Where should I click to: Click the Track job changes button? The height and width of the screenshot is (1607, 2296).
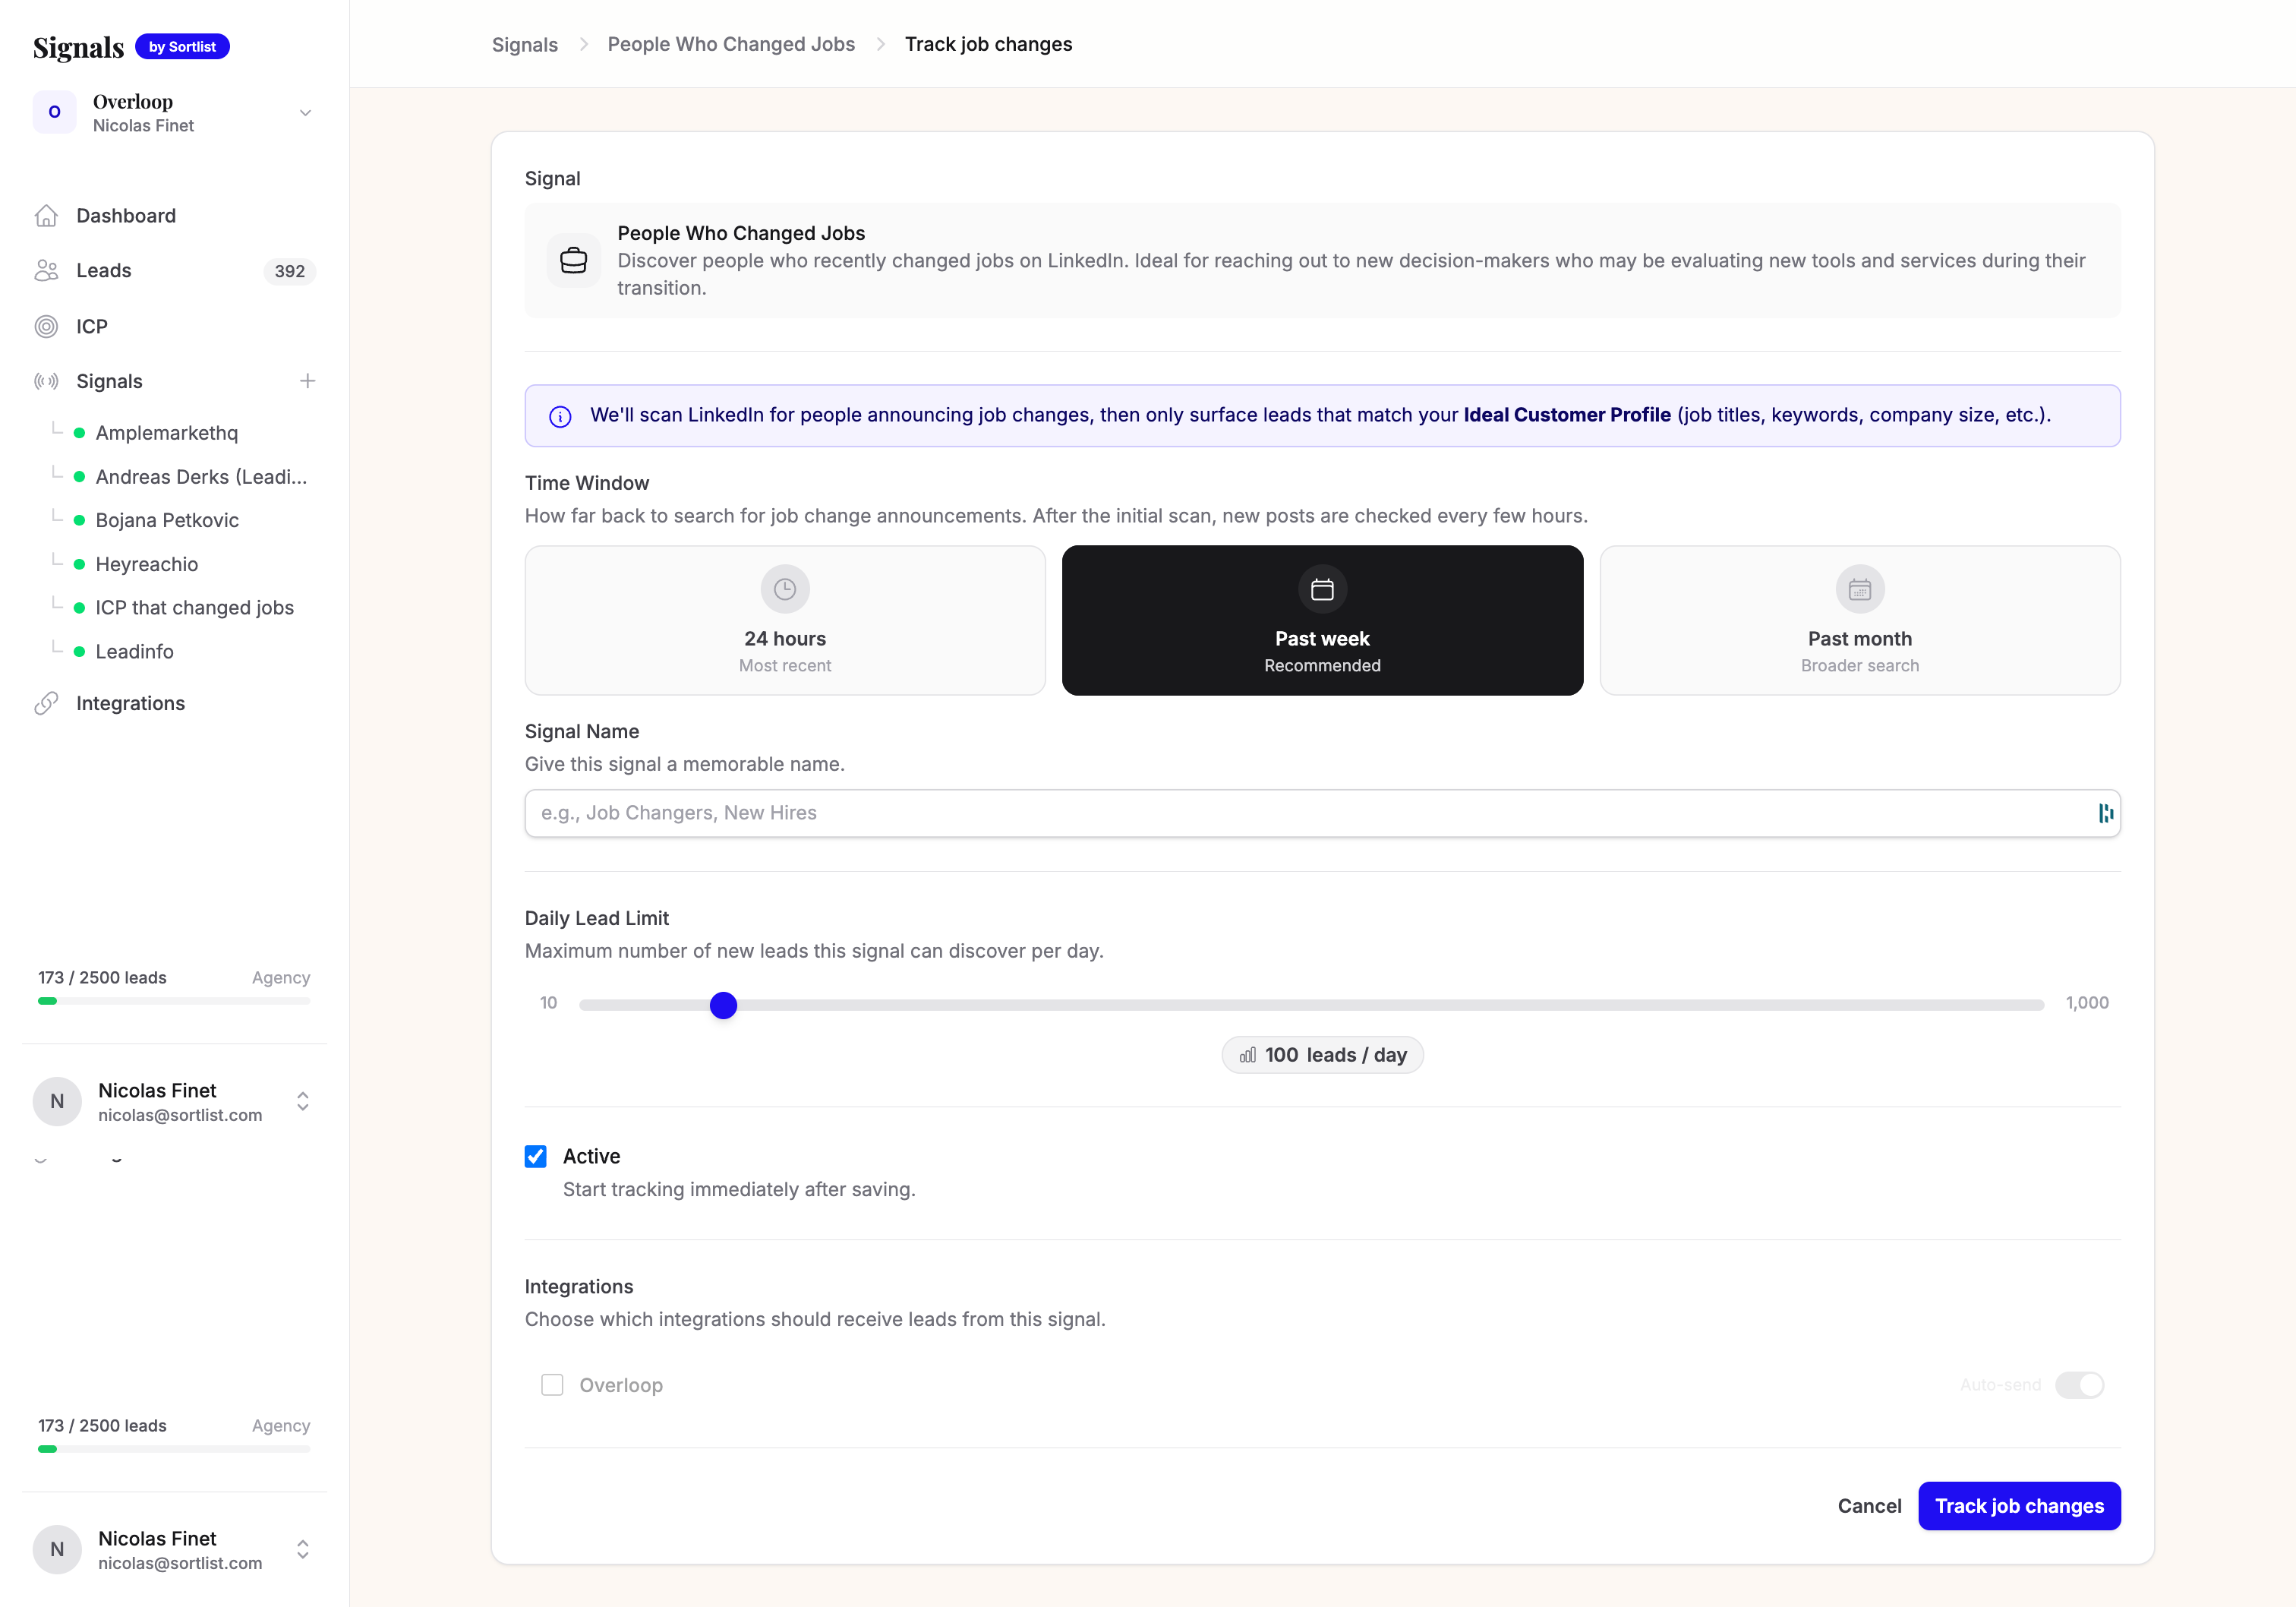[2019, 1506]
